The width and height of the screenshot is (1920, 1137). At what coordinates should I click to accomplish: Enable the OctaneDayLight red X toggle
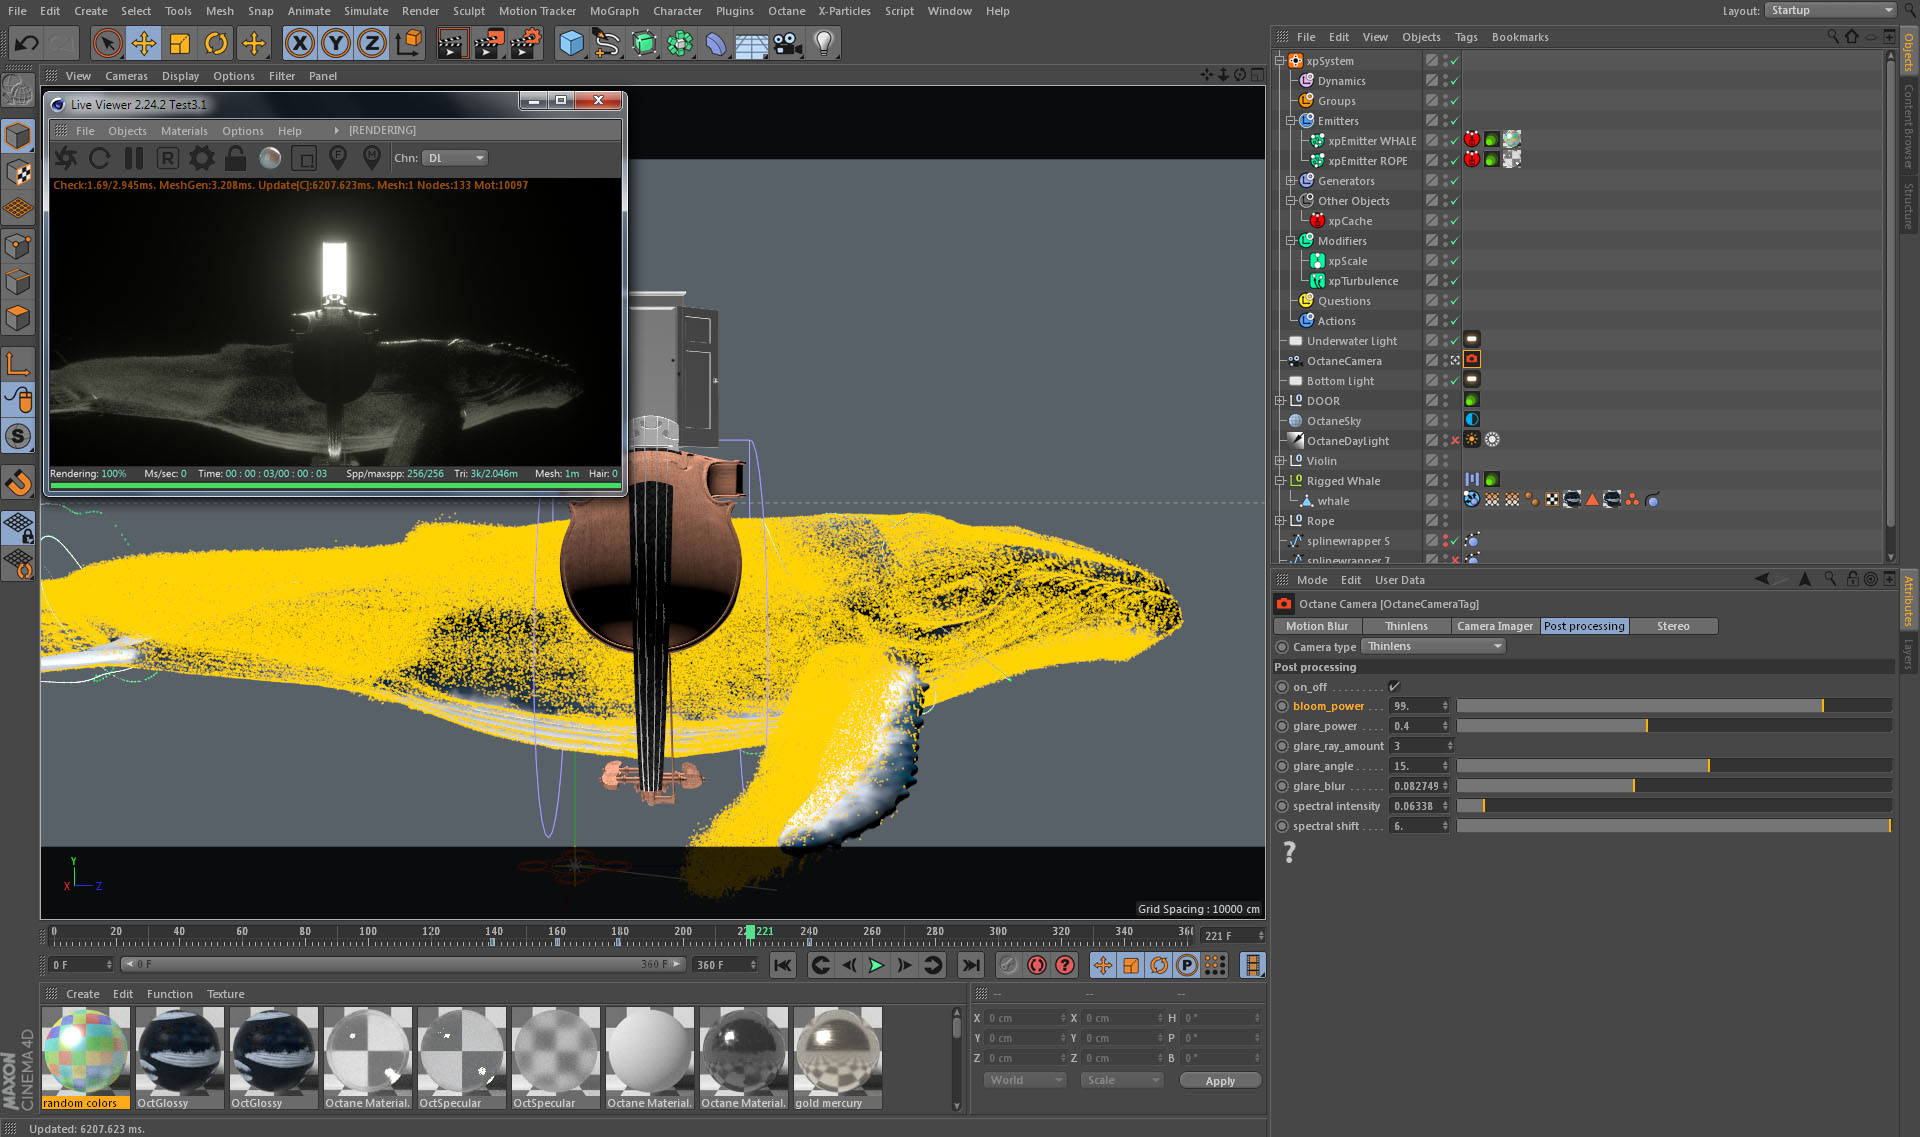point(1455,441)
